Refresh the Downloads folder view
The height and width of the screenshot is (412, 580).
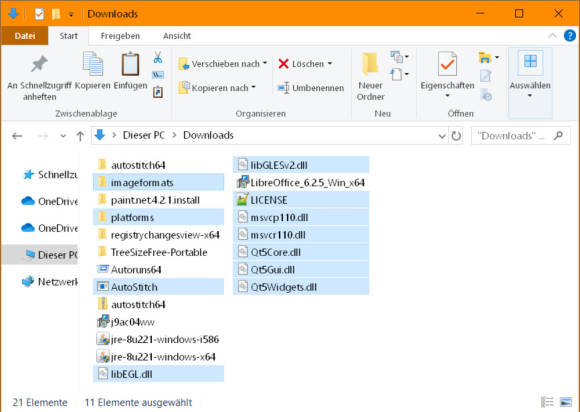pyautogui.click(x=456, y=136)
